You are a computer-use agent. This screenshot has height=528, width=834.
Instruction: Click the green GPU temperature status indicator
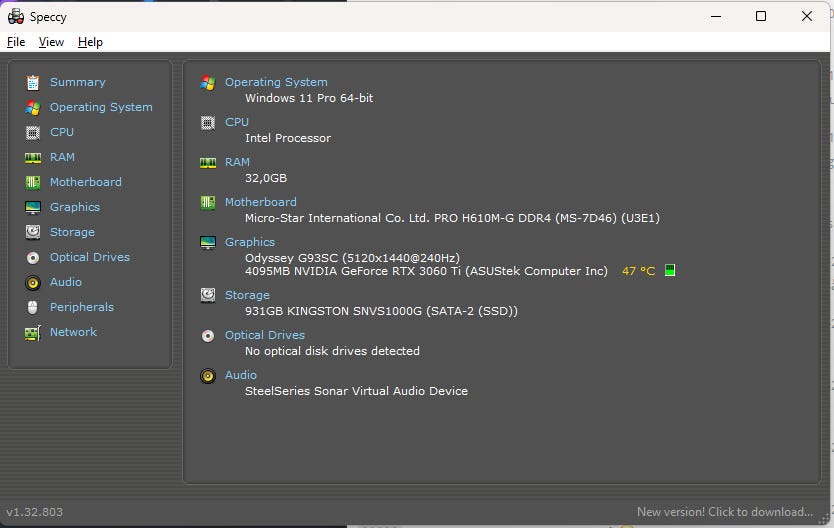[x=670, y=271]
